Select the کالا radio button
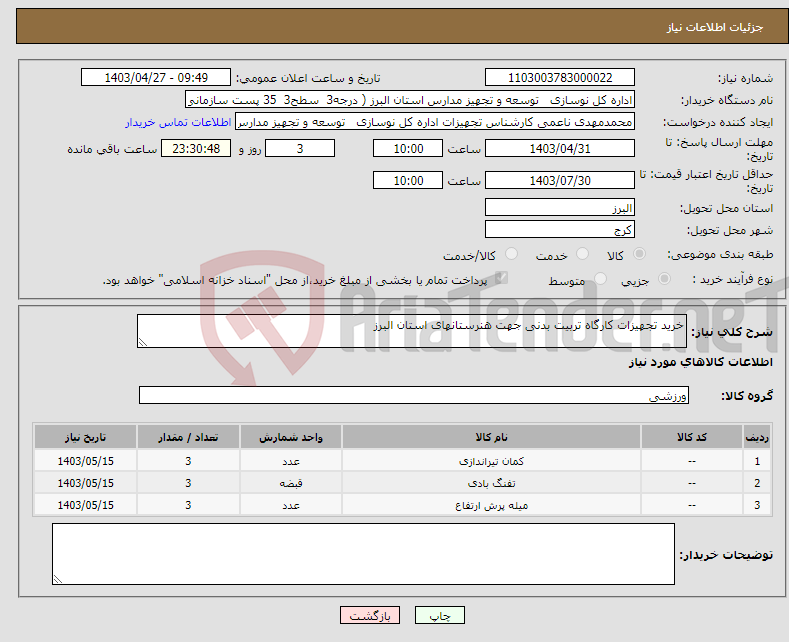The image size is (789, 642). pyautogui.click(x=639, y=254)
